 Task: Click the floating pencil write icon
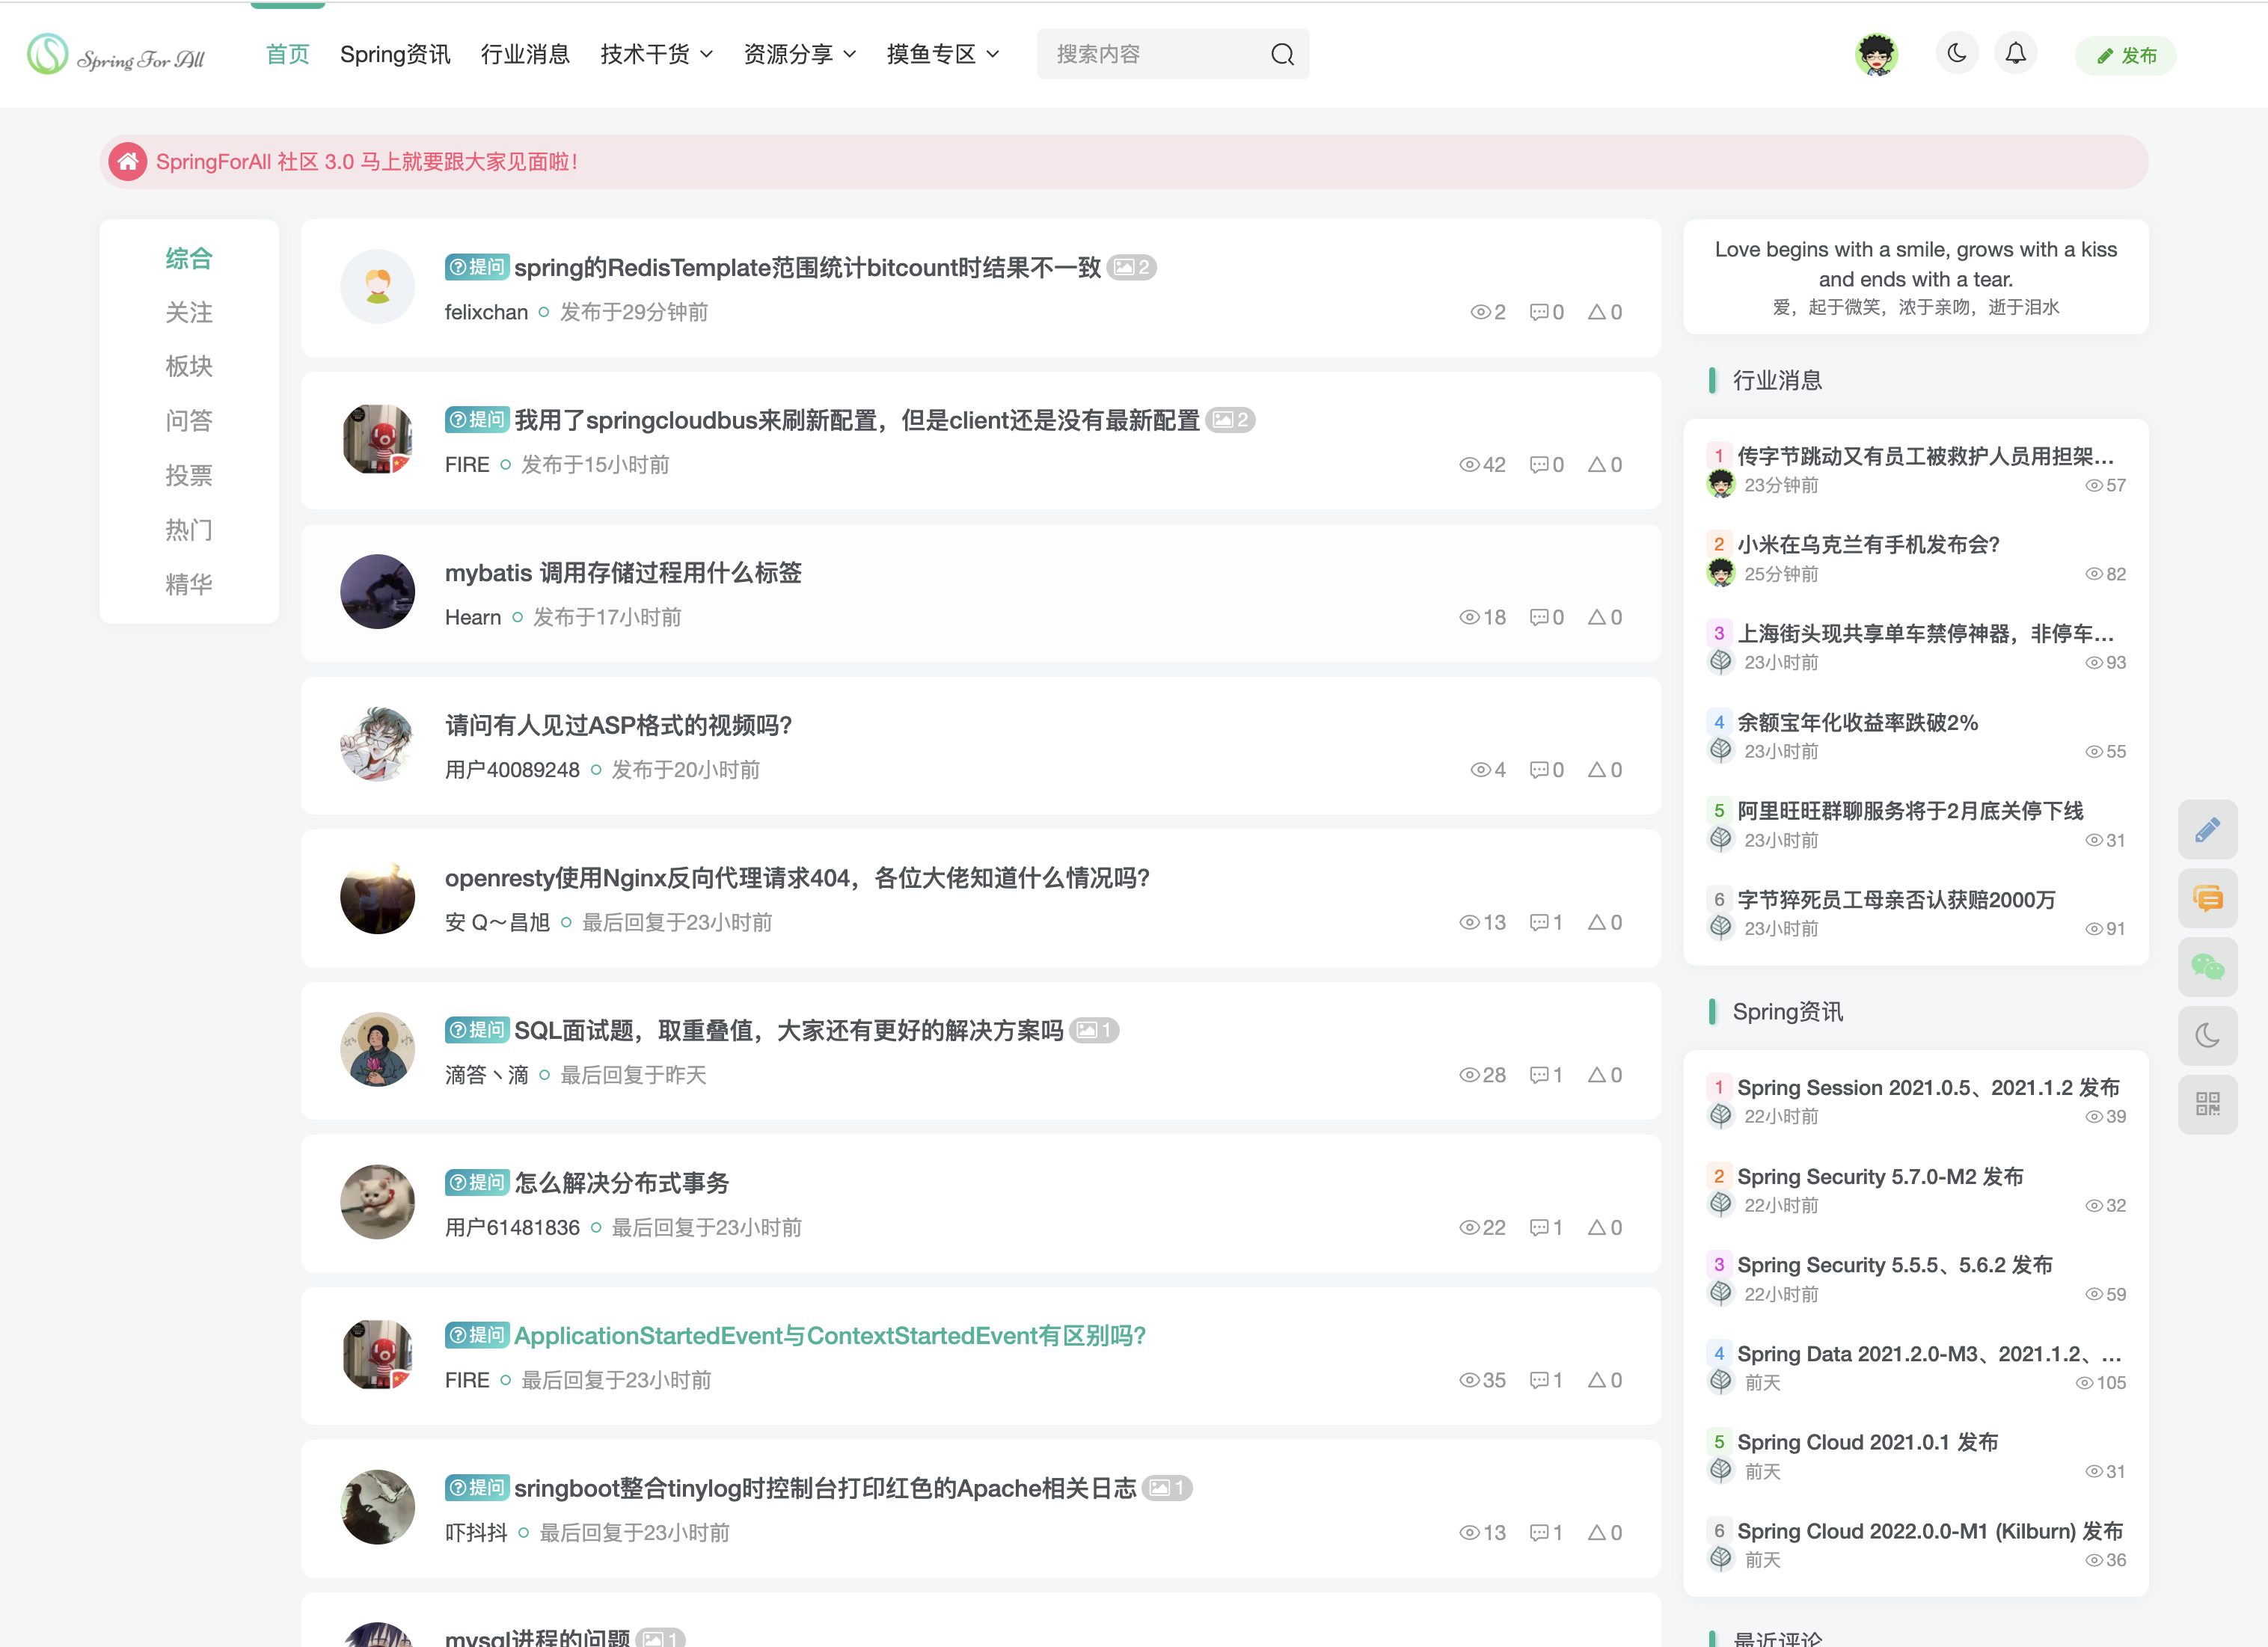click(x=2207, y=829)
